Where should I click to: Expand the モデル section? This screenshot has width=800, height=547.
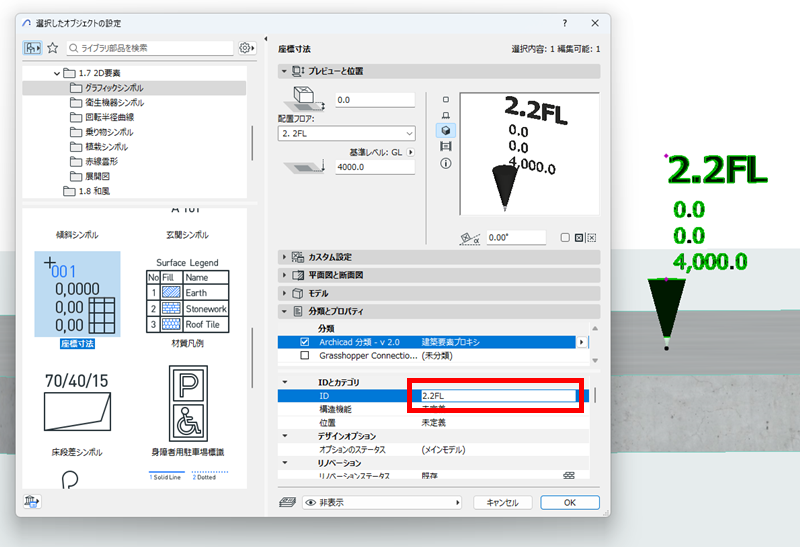pos(284,293)
